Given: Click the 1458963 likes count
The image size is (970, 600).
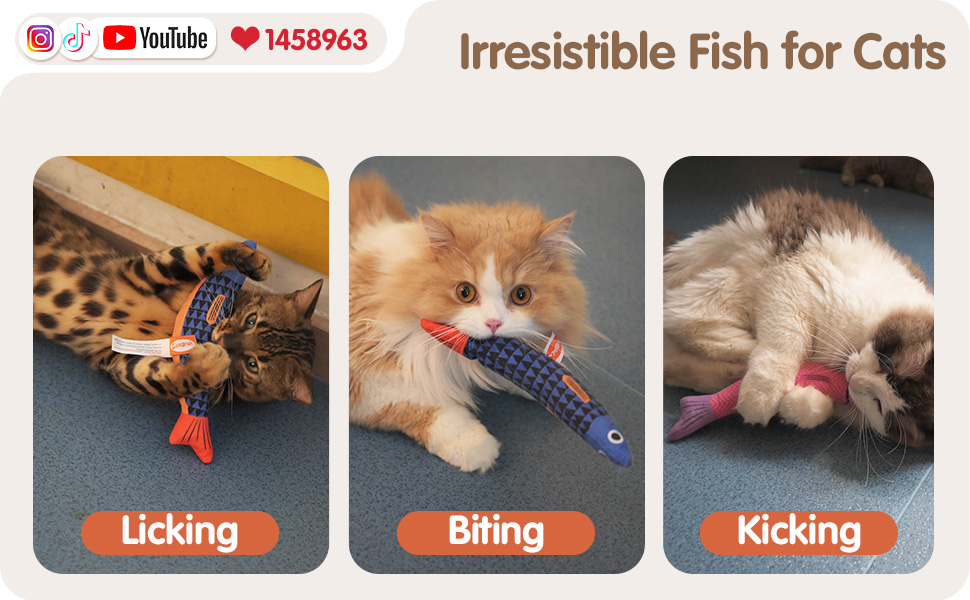Looking at the screenshot, I should [316, 40].
